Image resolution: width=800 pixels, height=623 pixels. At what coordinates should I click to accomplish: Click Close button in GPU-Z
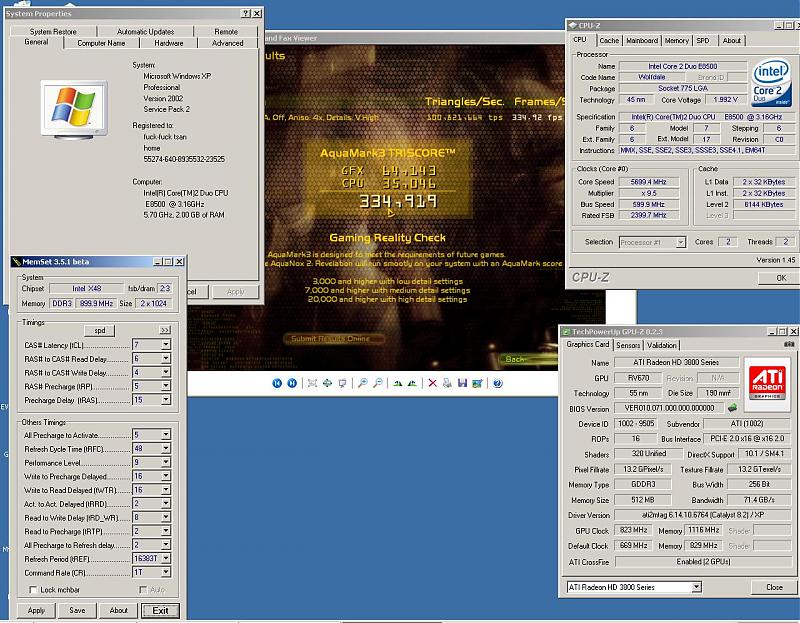[x=774, y=587]
